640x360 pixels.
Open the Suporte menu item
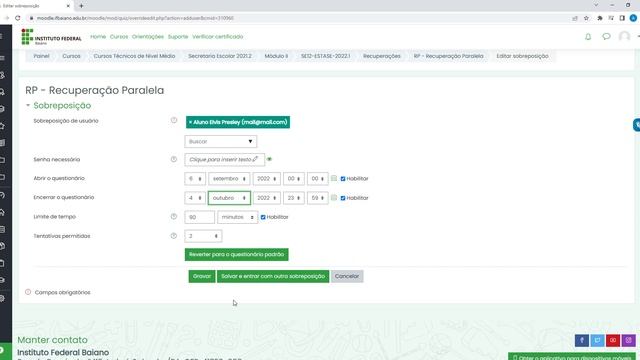(x=178, y=37)
